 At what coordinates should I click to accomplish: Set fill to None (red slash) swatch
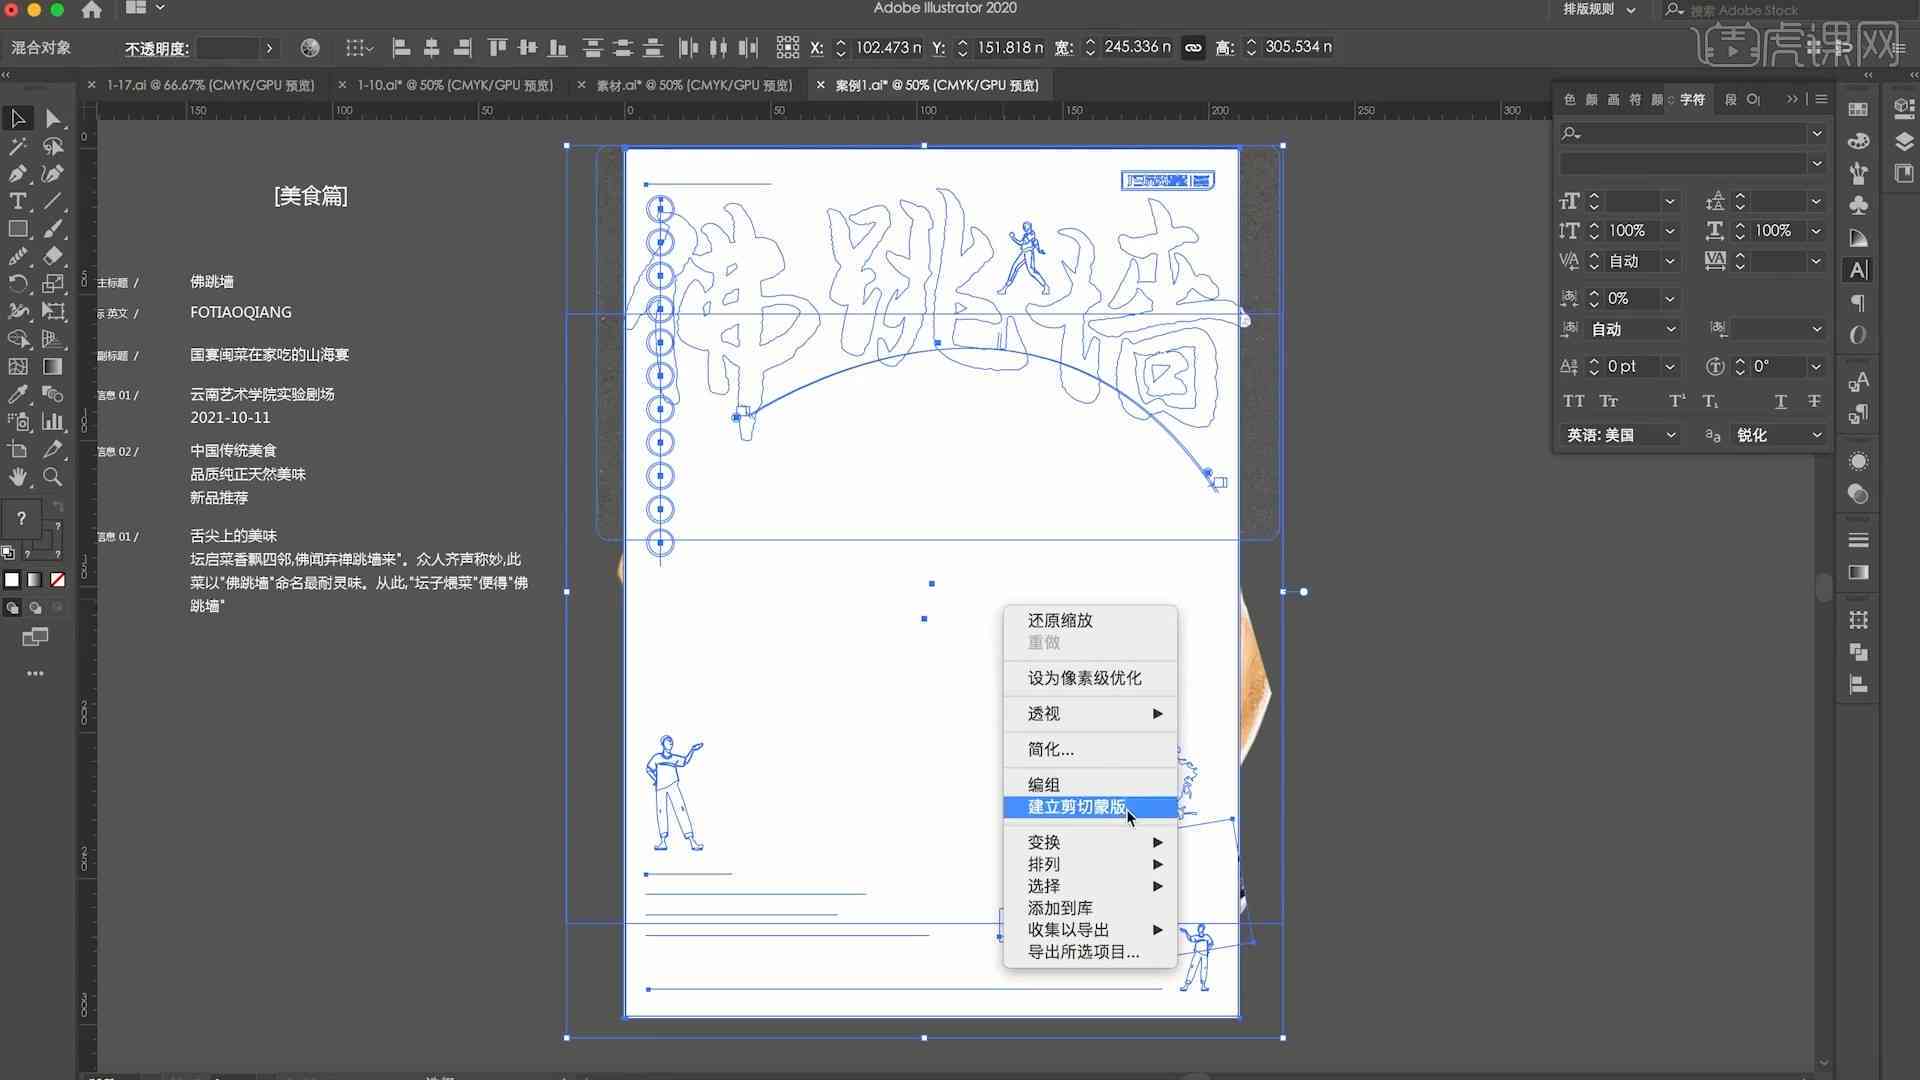pos(58,580)
